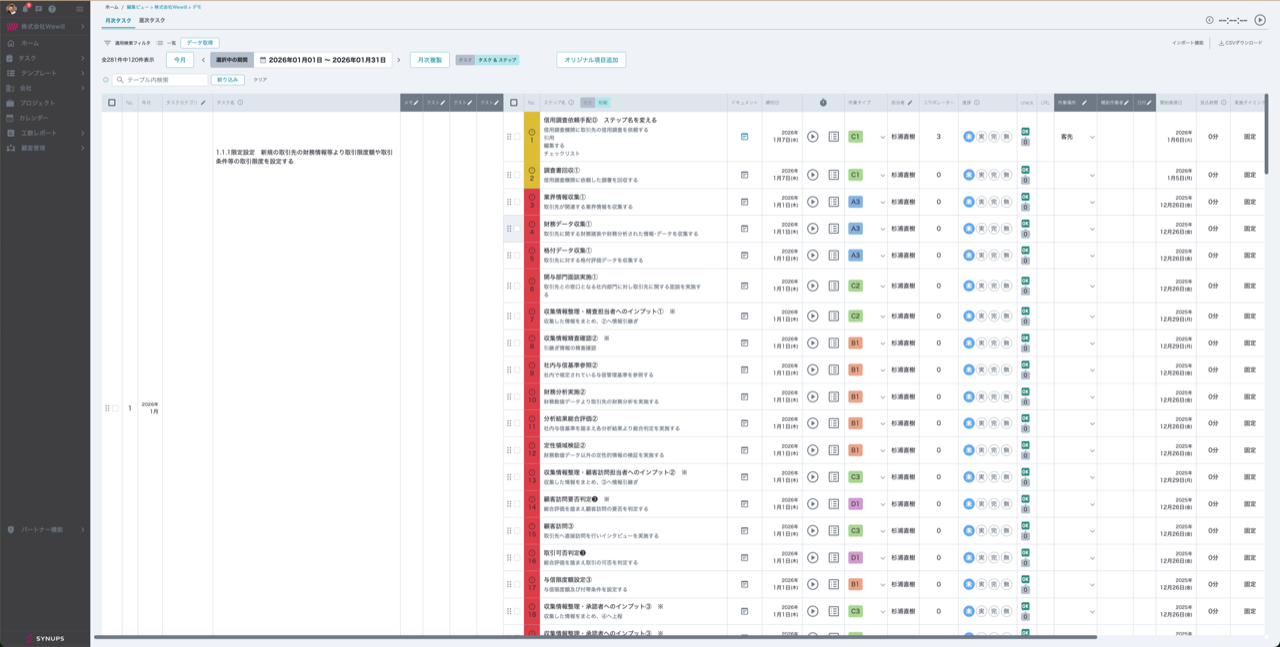Open the 作業タイプ dropdown for step 信用調査依頼手配
The height and width of the screenshot is (647, 1280).
pos(882,137)
